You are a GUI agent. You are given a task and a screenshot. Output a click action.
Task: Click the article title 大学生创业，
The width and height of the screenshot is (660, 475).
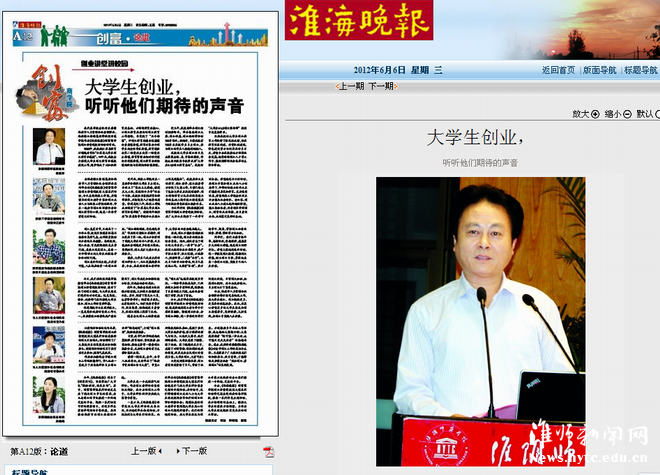[x=475, y=138]
